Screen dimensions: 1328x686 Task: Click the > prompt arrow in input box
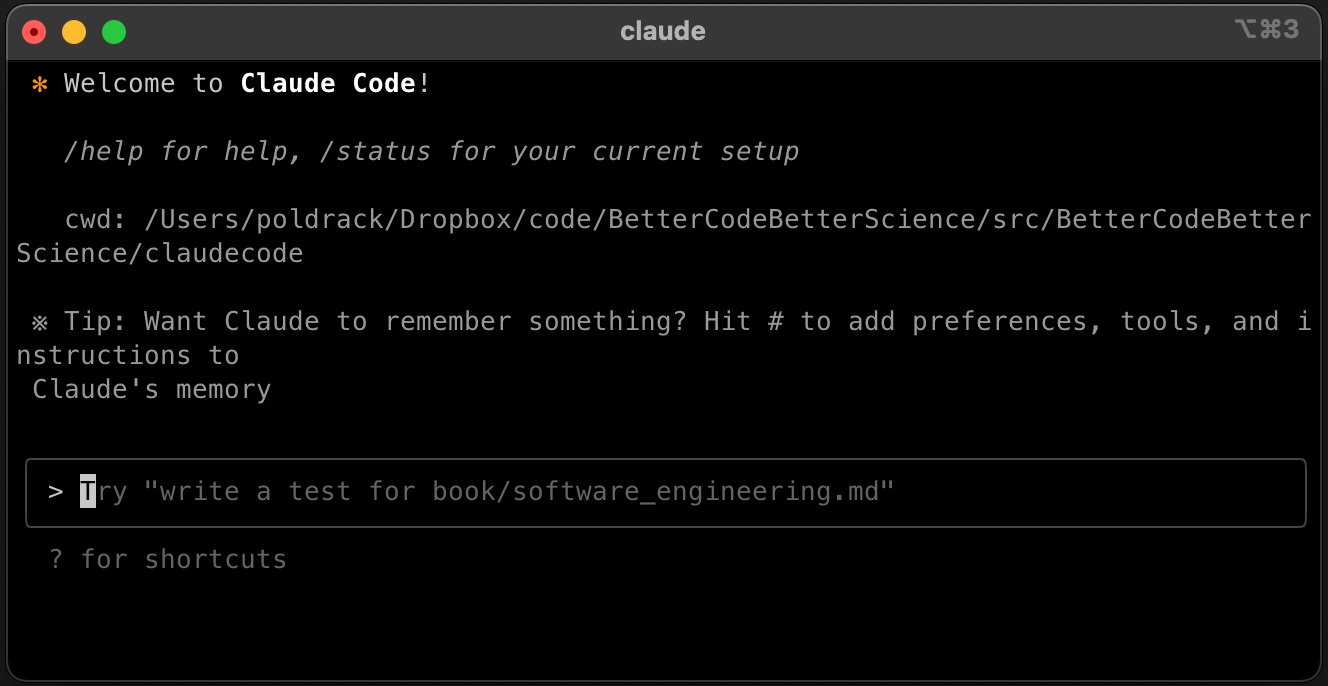coord(55,491)
